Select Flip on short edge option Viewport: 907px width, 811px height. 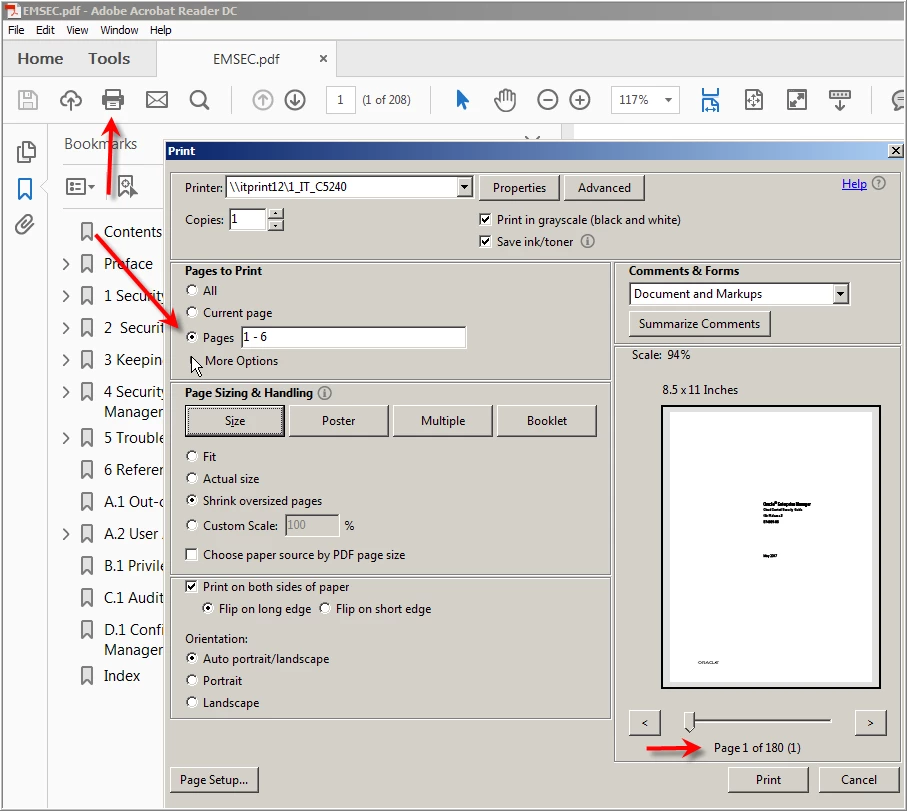pyautogui.click(x=325, y=609)
